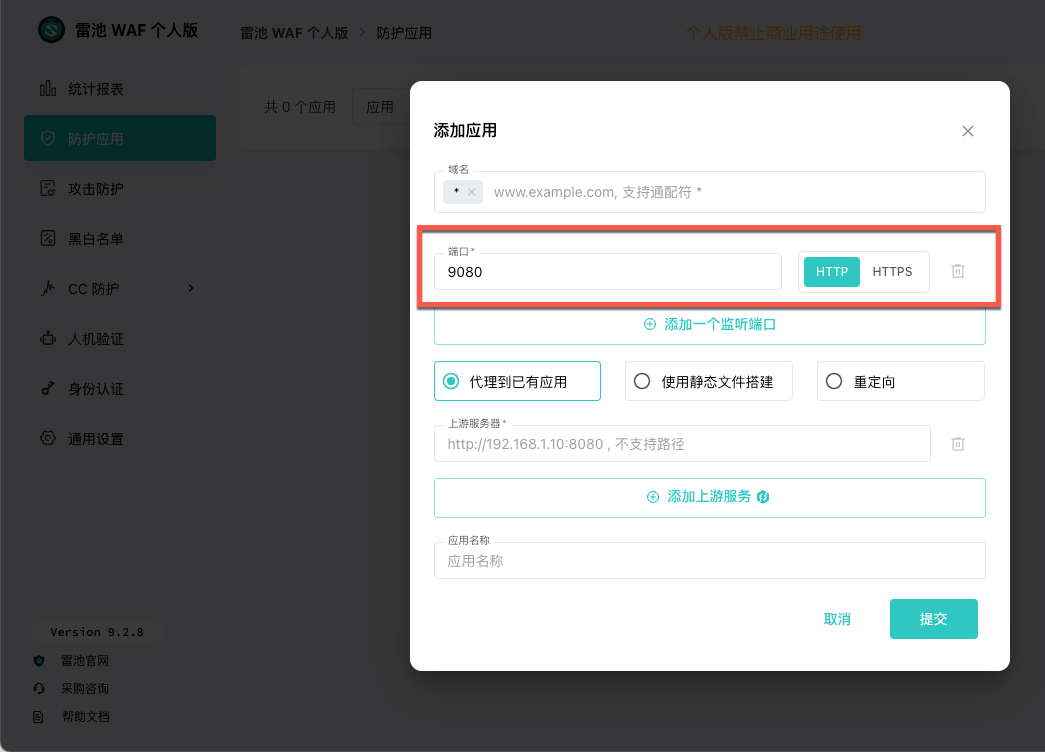1045x752 pixels.
Task: Click the robot icon for 人机验证
Action: click(47, 339)
